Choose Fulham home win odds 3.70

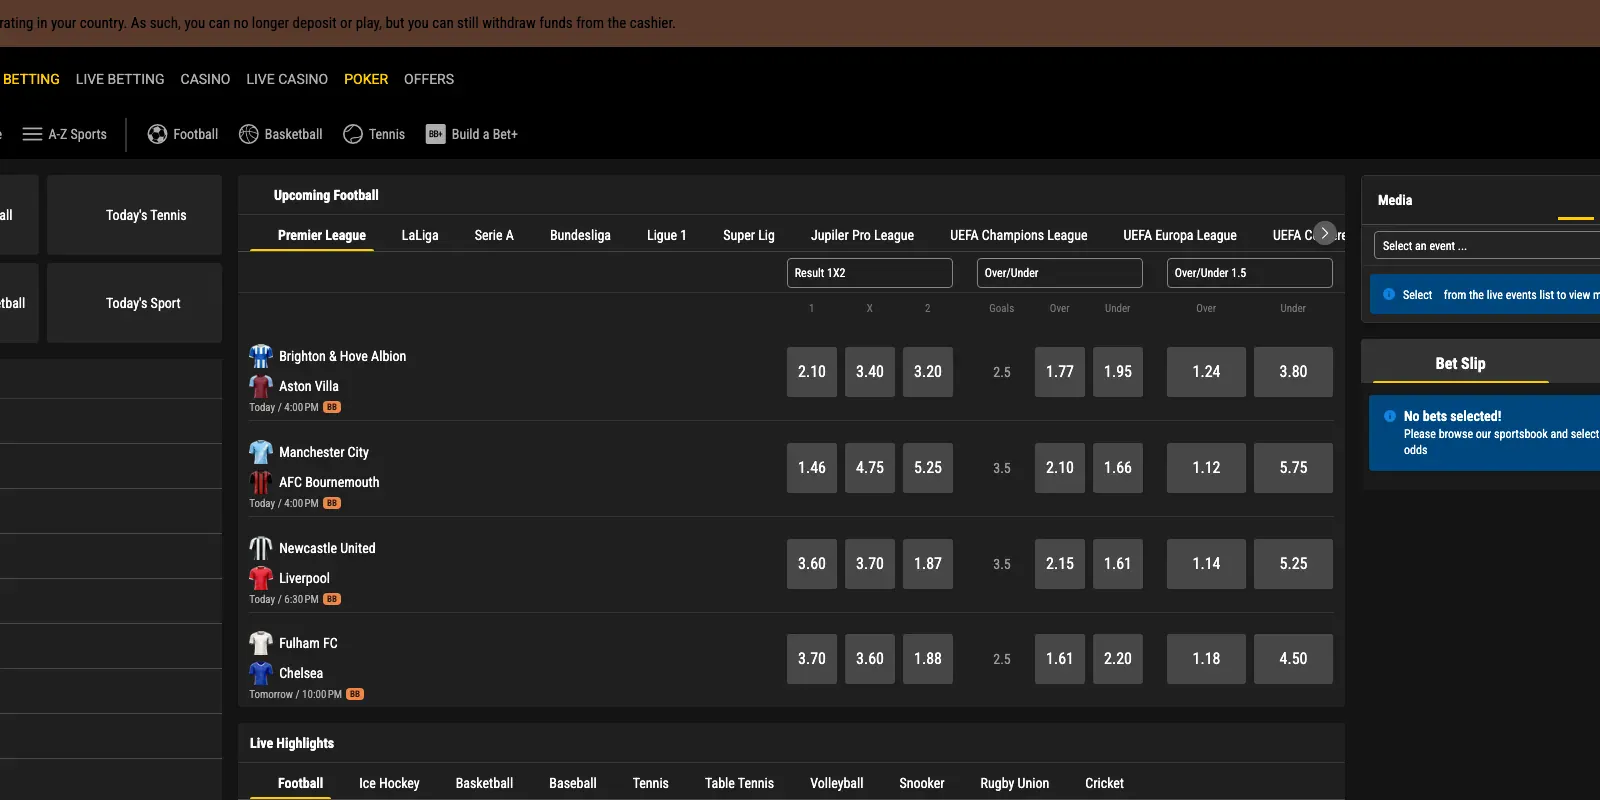812,659
